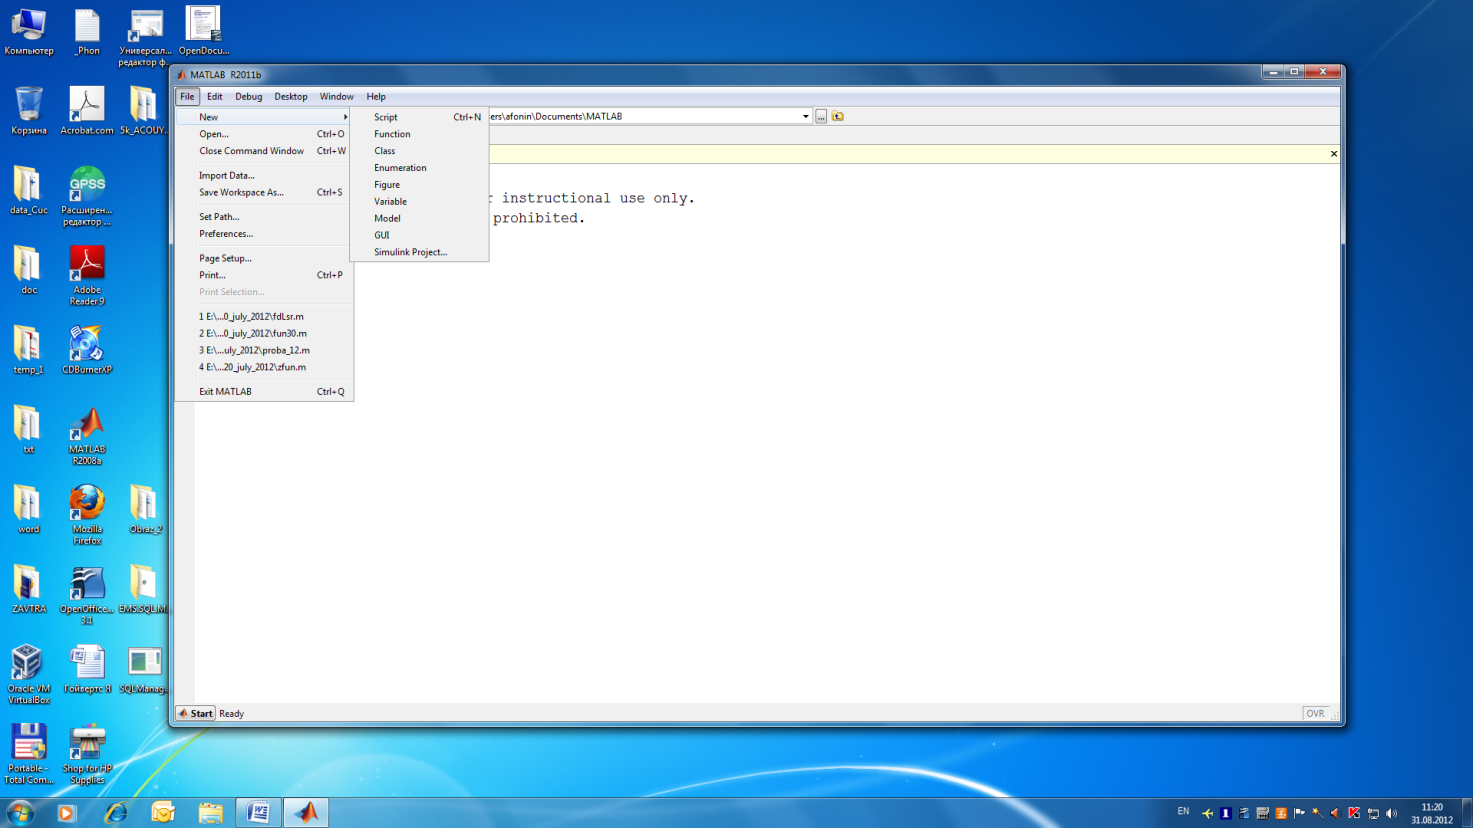Viewport: 1473px width, 828px height.
Task: Select the Obraz_2 folder icon
Action: [144, 509]
